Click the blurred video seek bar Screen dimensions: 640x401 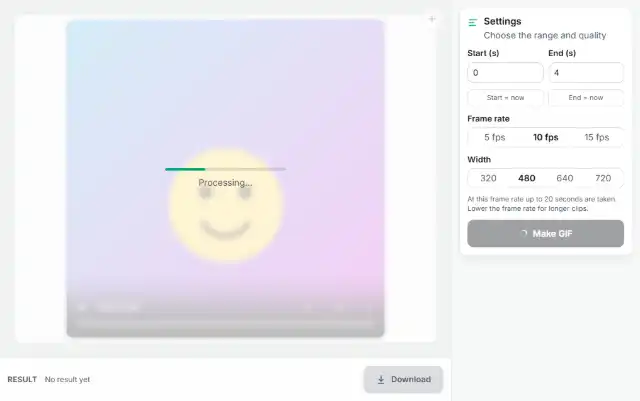coord(225,324)
